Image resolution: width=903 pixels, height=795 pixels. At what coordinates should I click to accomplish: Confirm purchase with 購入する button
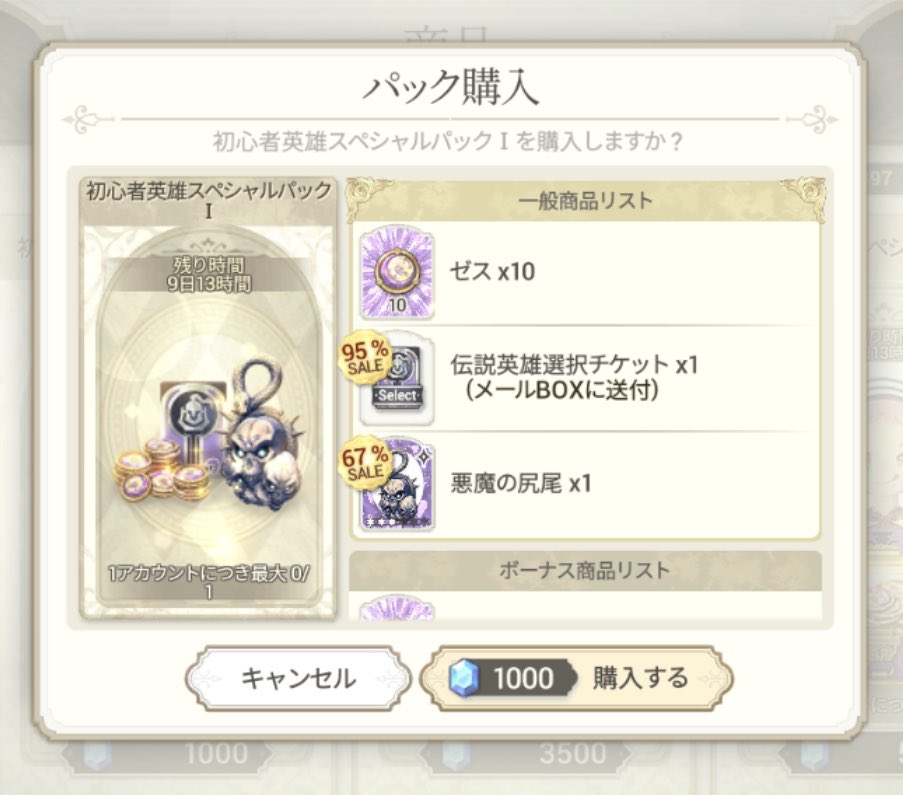pos(576,678)
